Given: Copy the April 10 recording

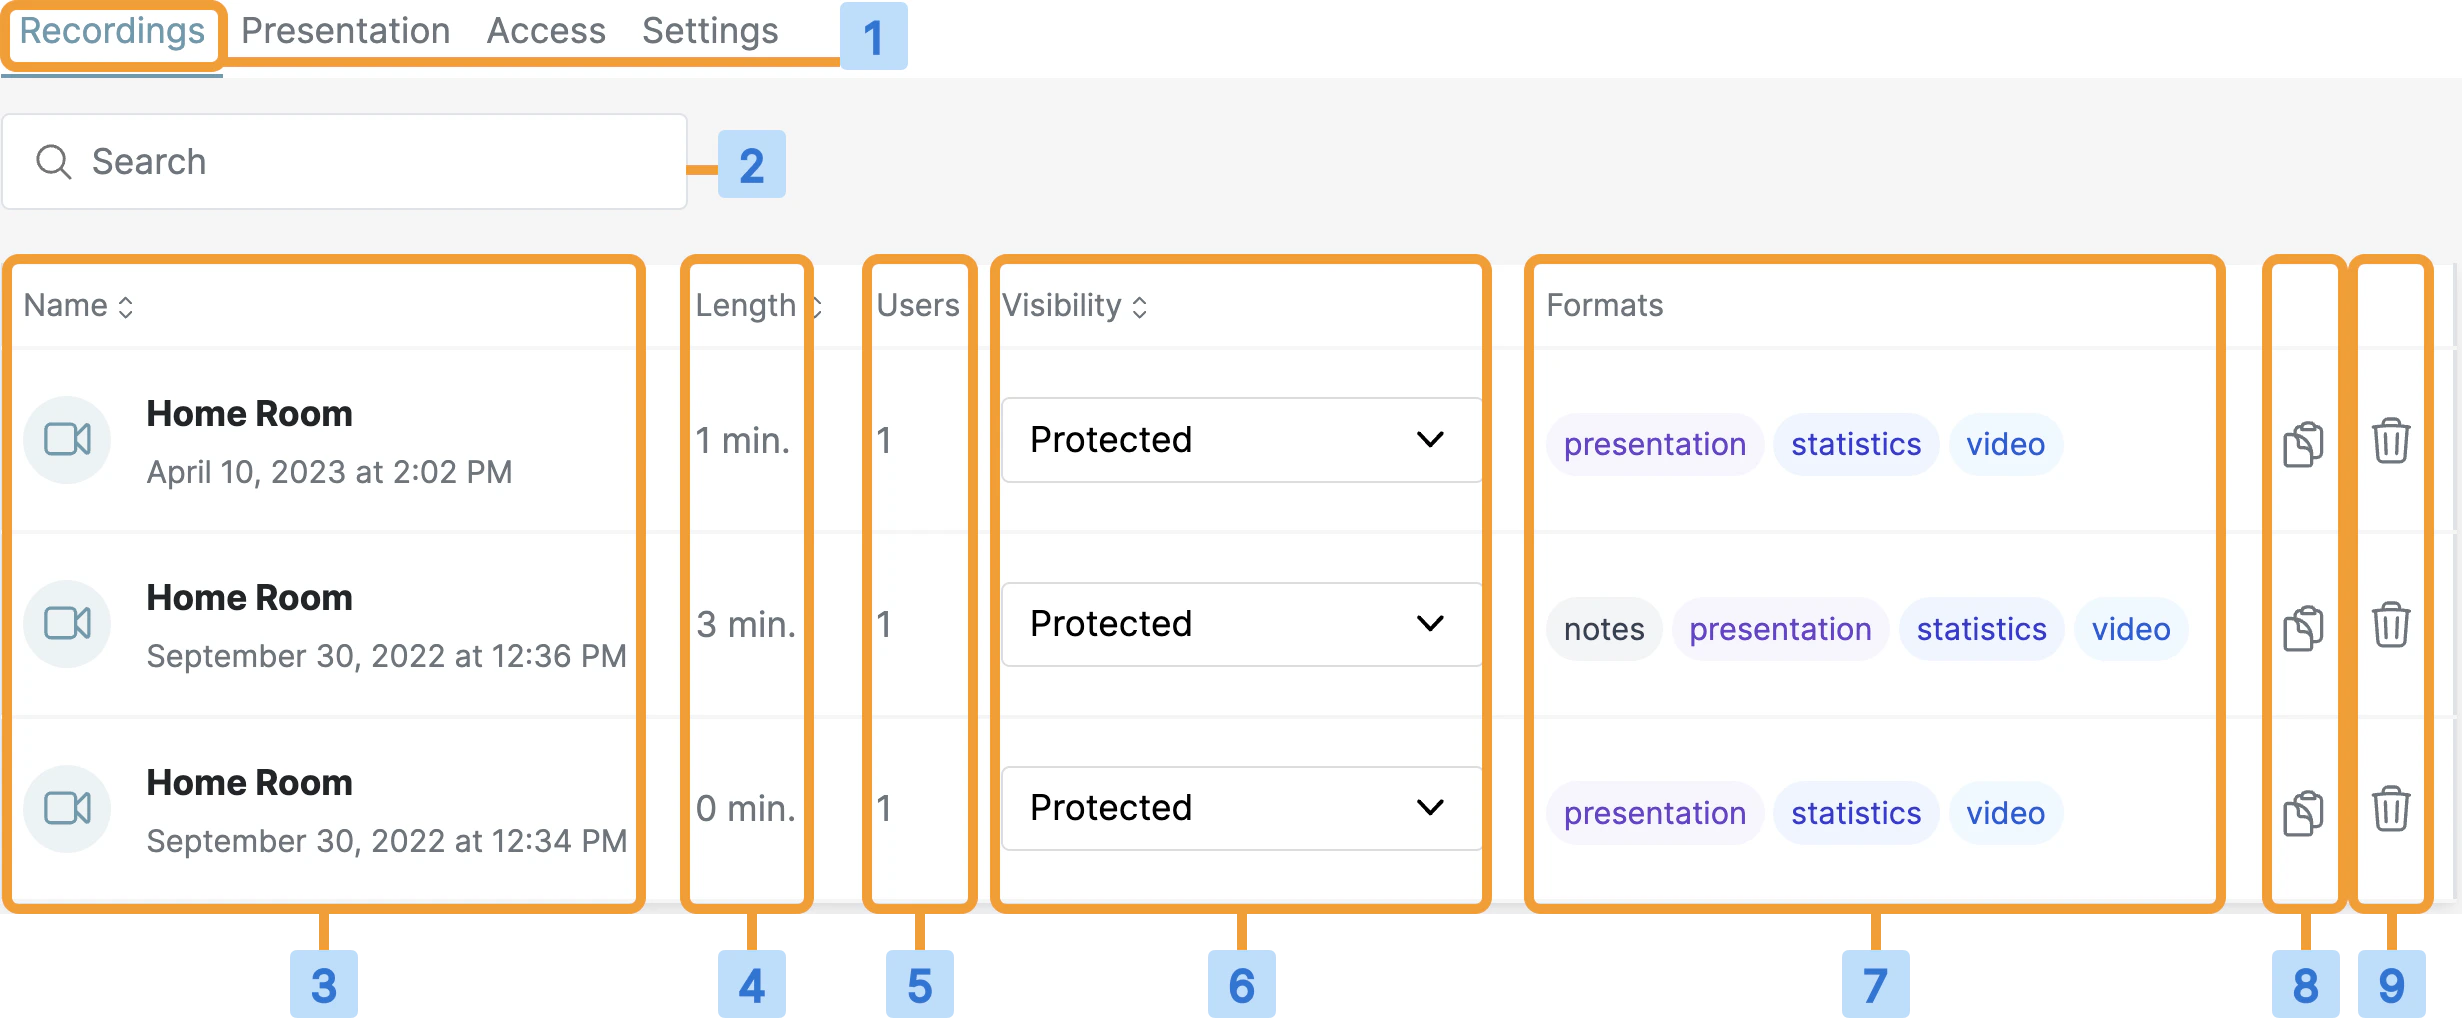Looking at the screenshot, I should pos(2303,440).
